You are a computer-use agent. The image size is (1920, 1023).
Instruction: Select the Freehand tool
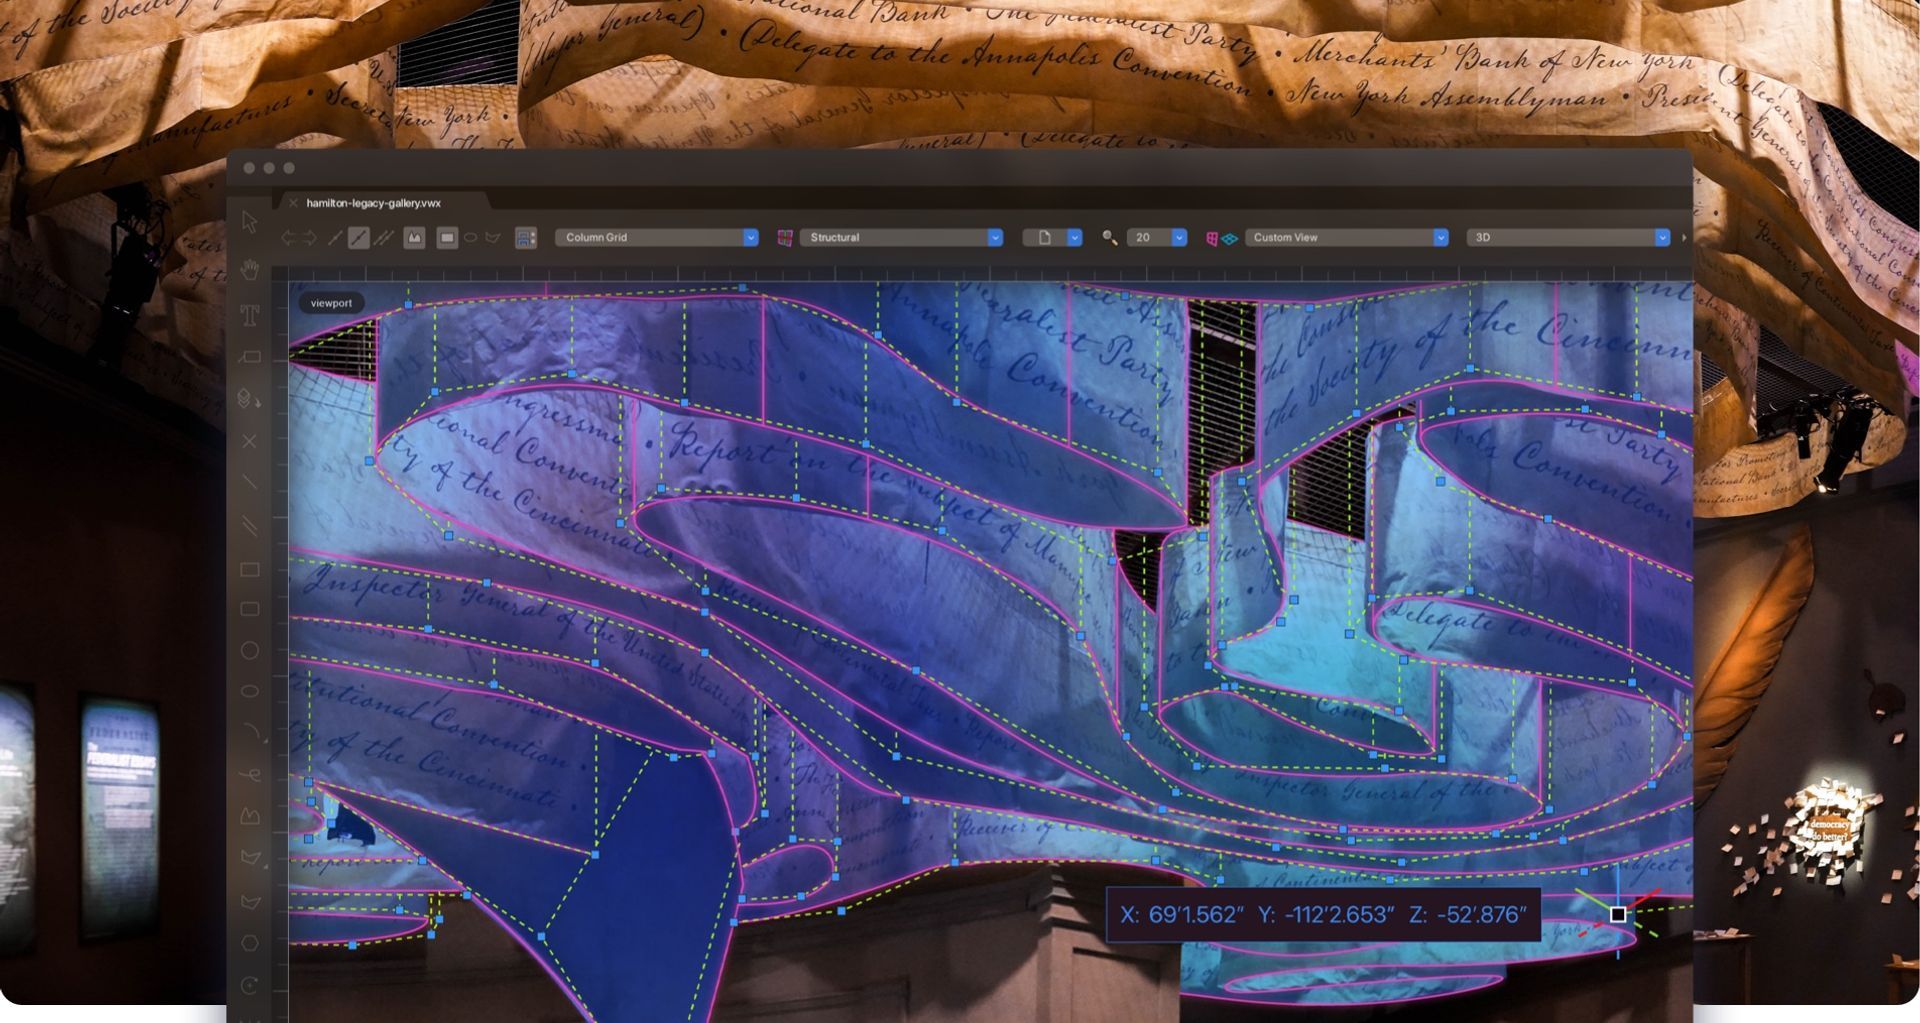coord(250,775)
